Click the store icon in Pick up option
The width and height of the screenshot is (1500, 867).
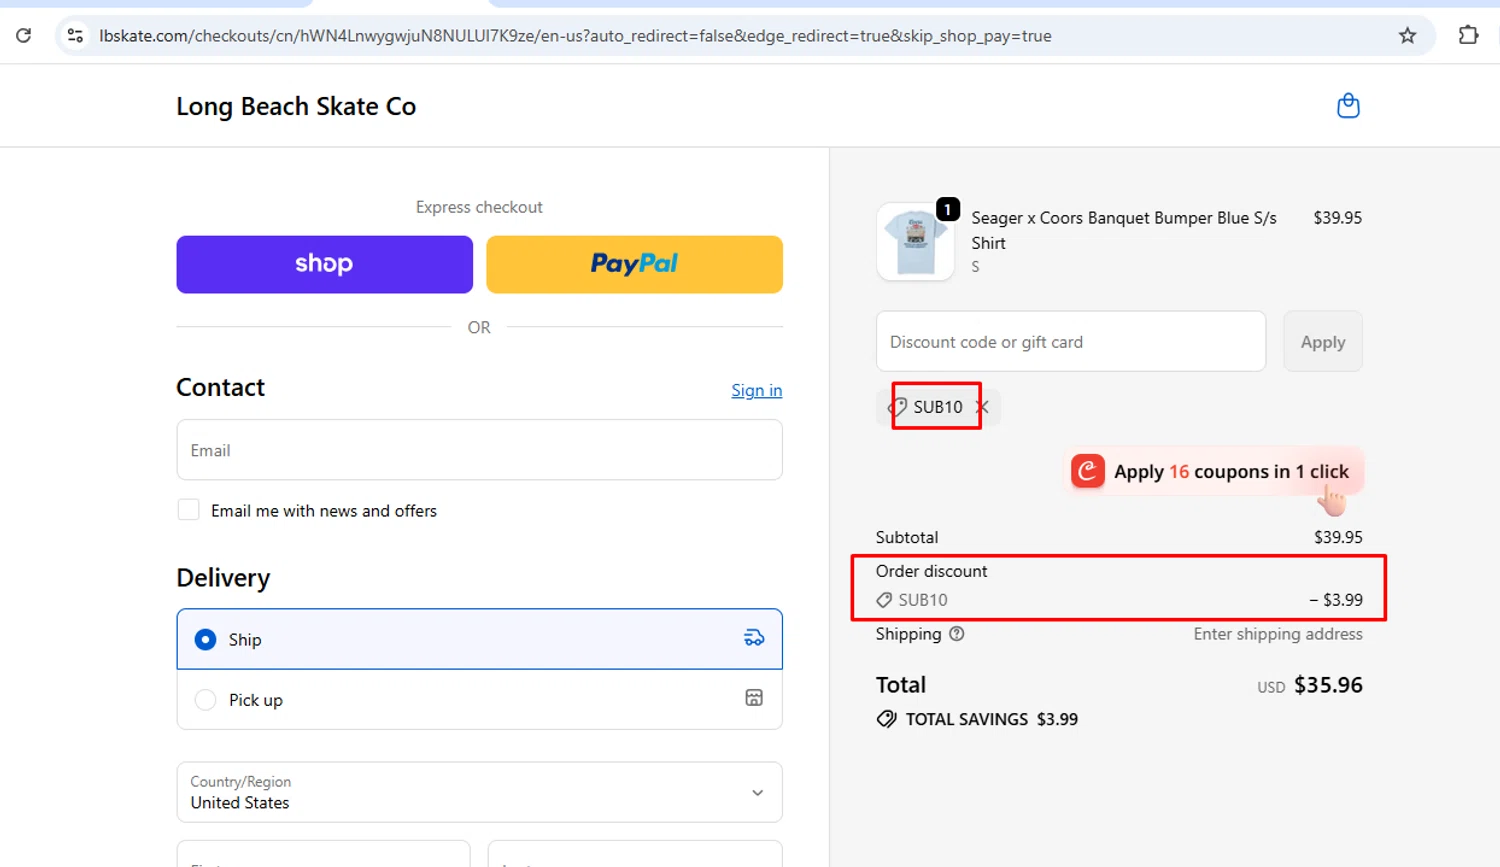point(754,698)
